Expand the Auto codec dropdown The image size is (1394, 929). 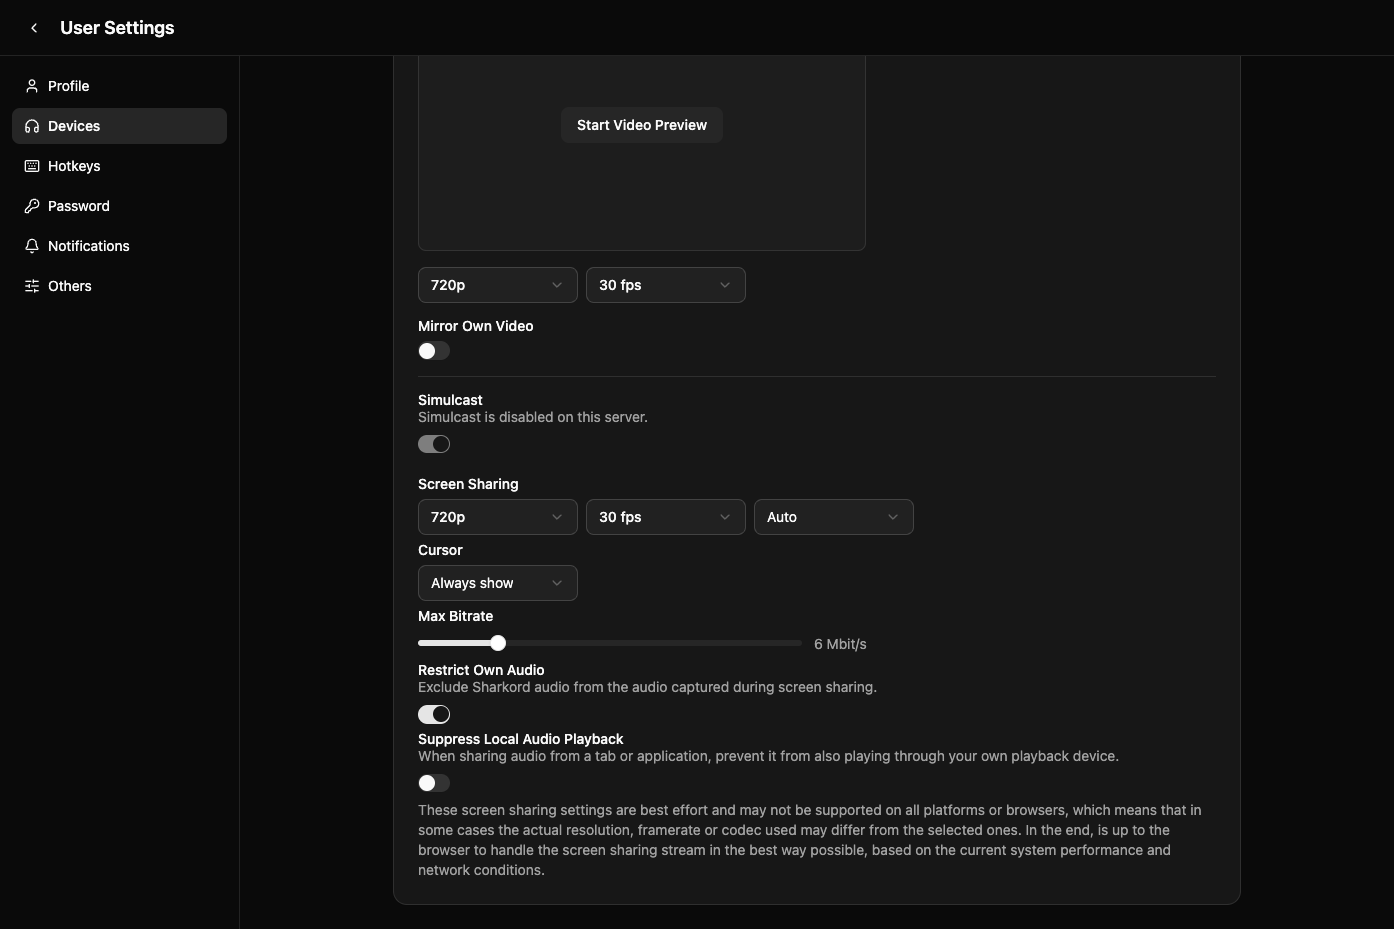point(834,517)
